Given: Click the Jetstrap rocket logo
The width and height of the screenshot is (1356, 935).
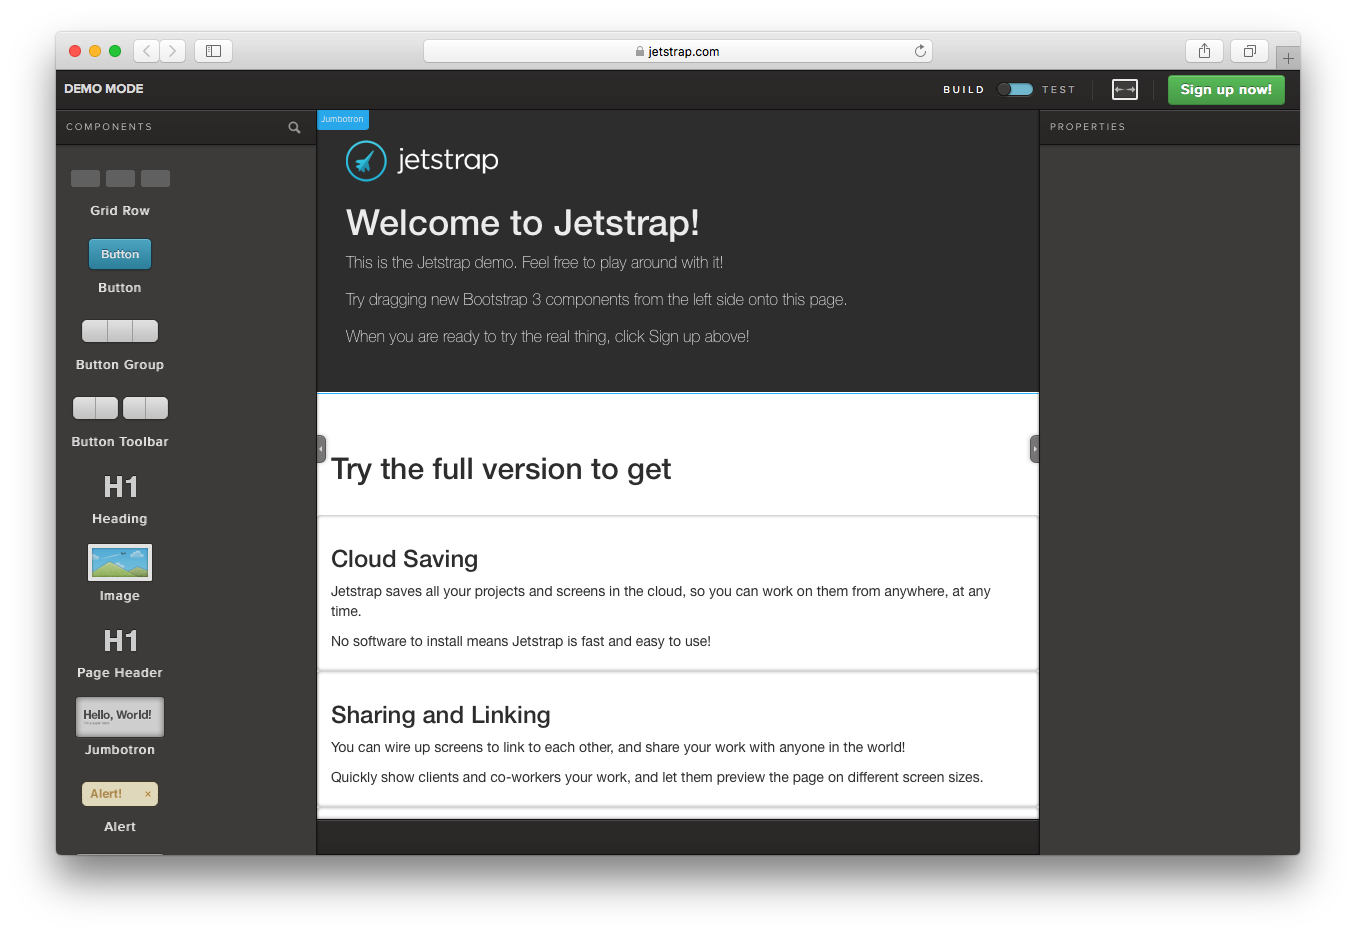Looking at the screenshot, I should pyautogui.click(x=366, y=161).
